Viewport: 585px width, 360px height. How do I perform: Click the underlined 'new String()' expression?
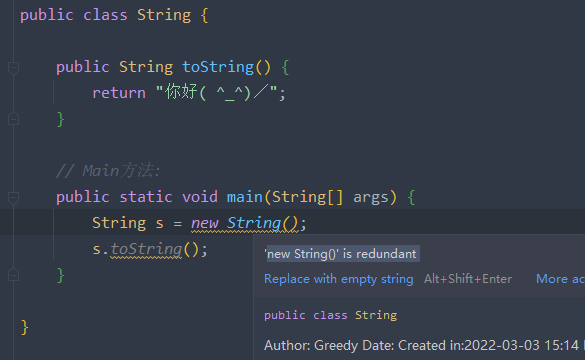(244, 223)
